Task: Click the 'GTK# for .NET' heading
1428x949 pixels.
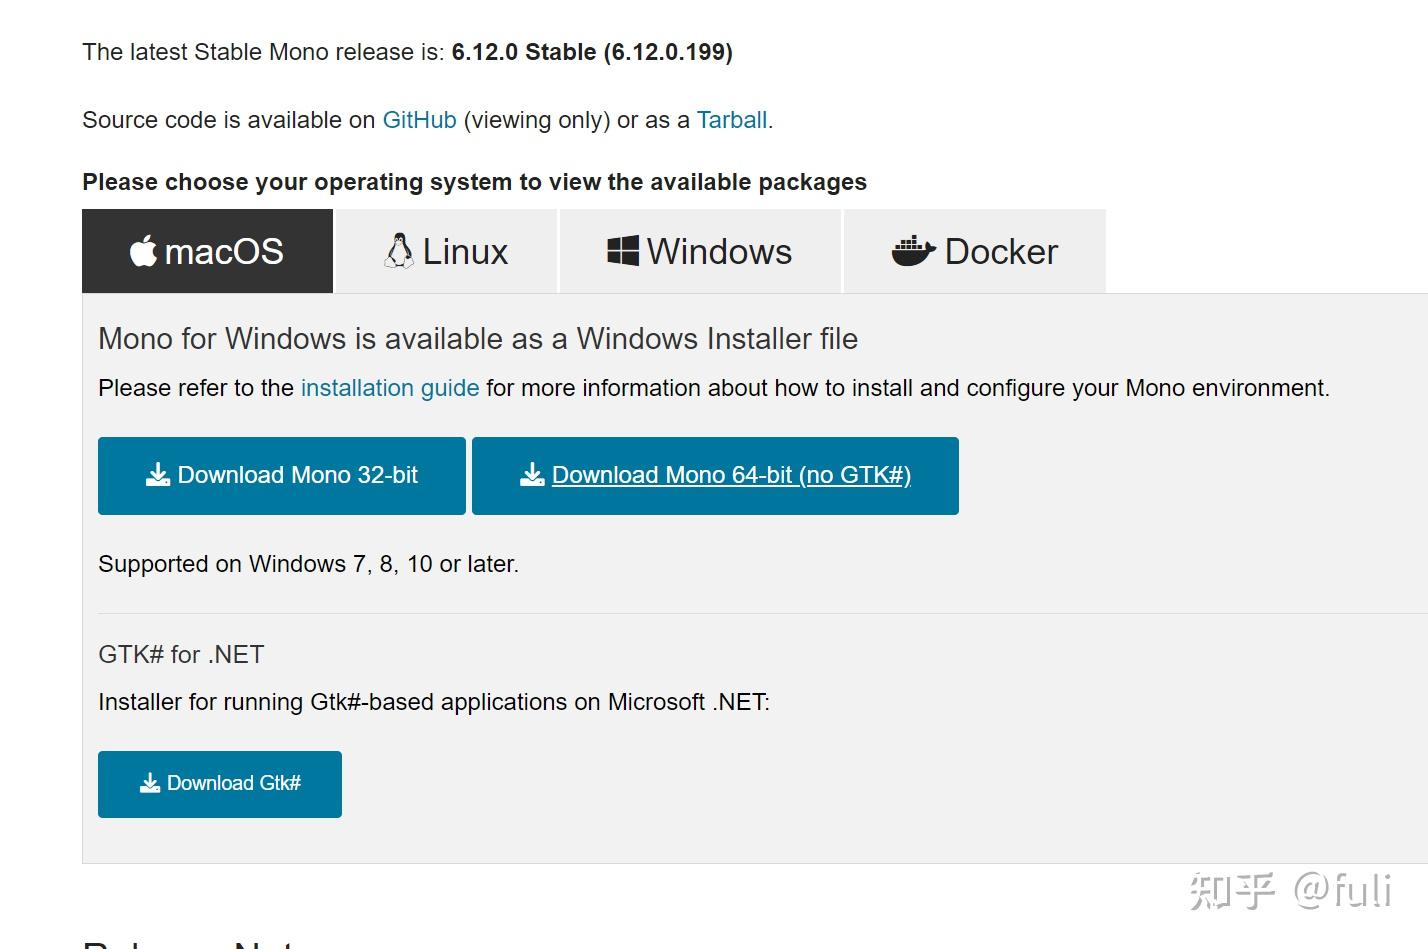Action: tap(181, 654)
